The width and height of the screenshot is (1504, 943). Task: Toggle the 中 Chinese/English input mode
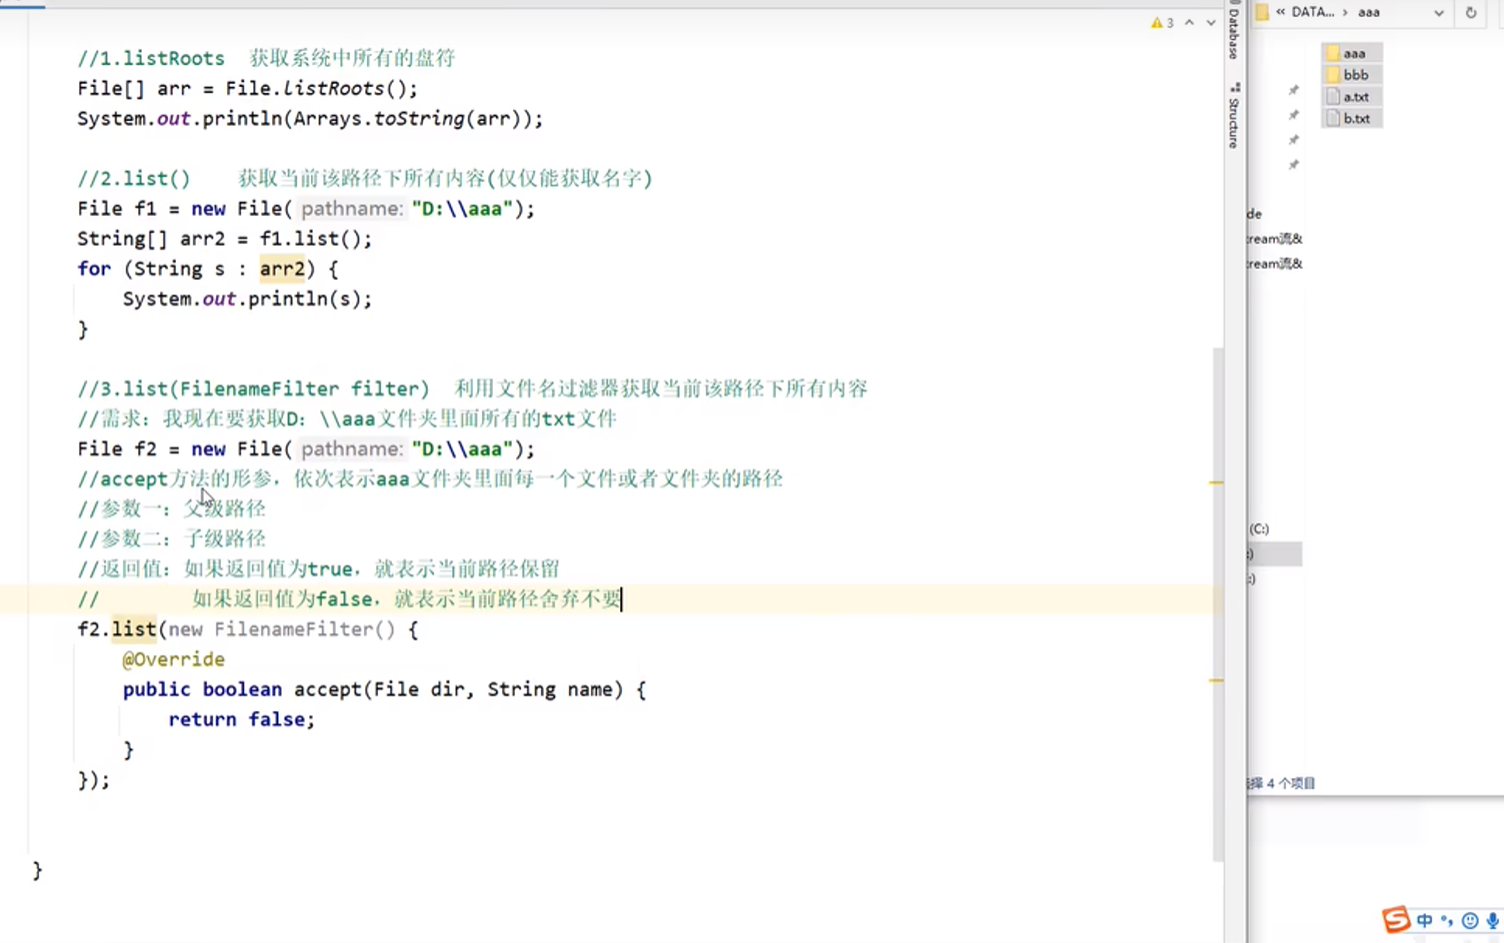1424,921
